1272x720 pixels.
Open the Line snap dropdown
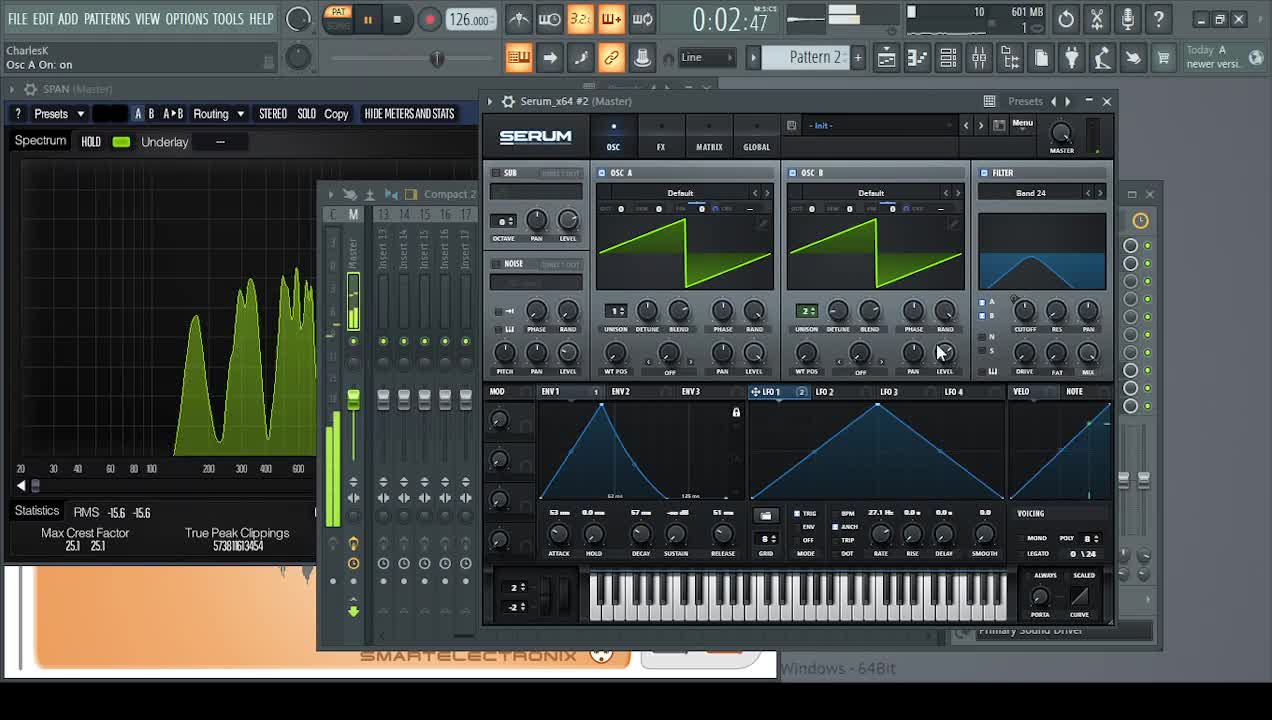tap(708, 57)
